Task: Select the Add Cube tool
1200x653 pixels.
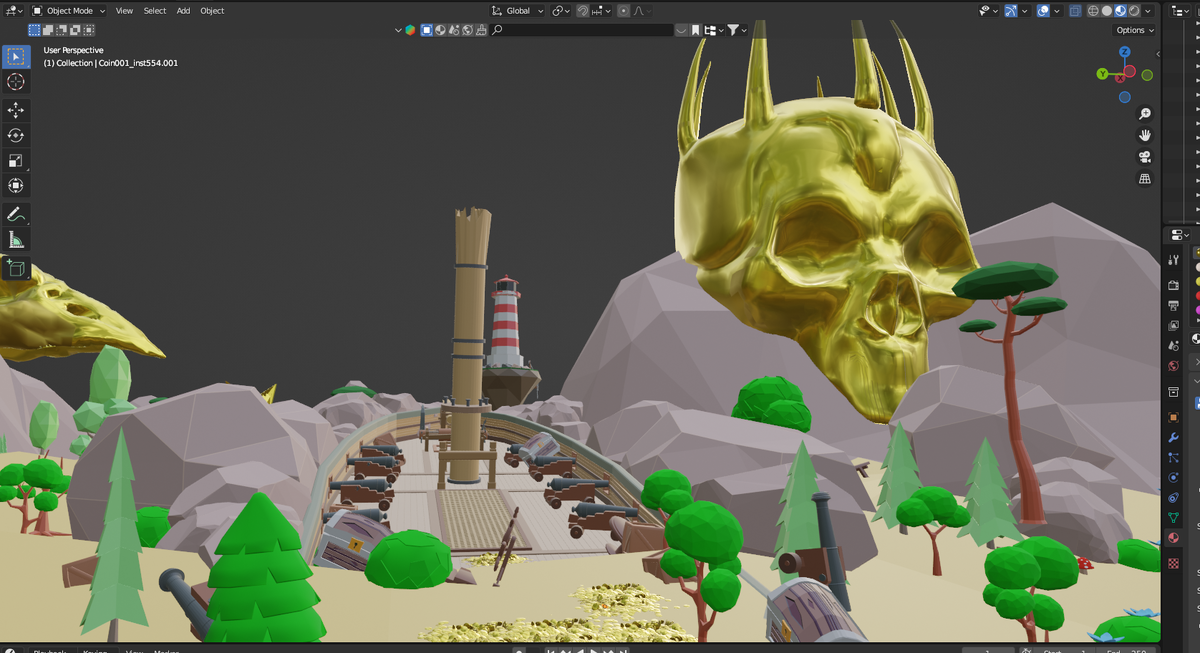Action: [16, 268]
